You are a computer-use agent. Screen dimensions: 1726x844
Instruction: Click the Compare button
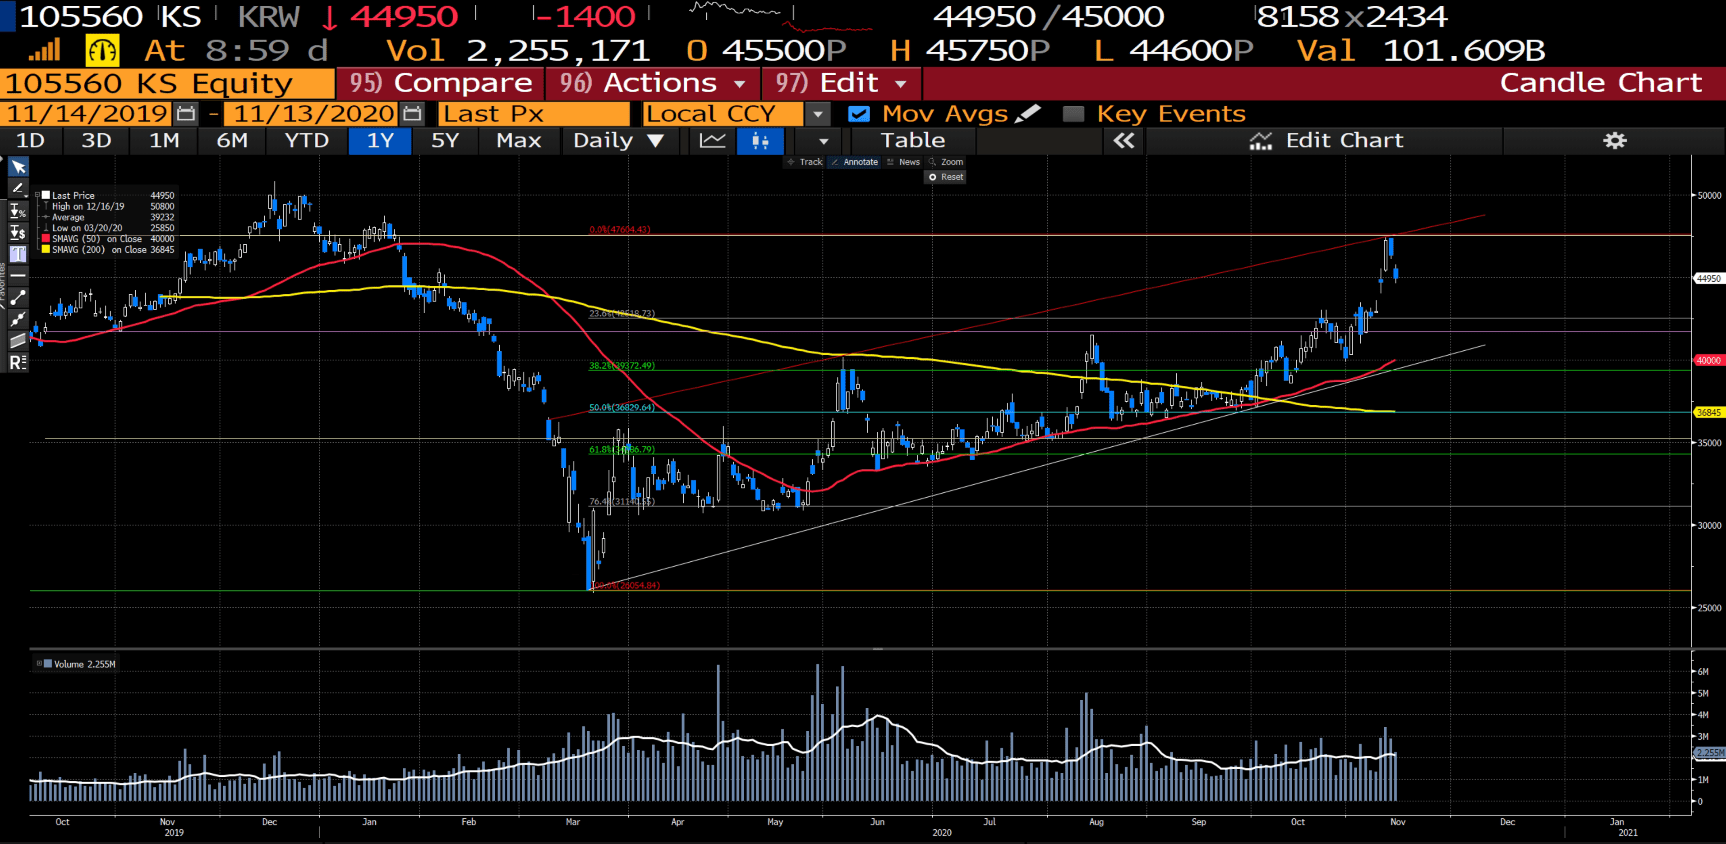tap(440, 83)
